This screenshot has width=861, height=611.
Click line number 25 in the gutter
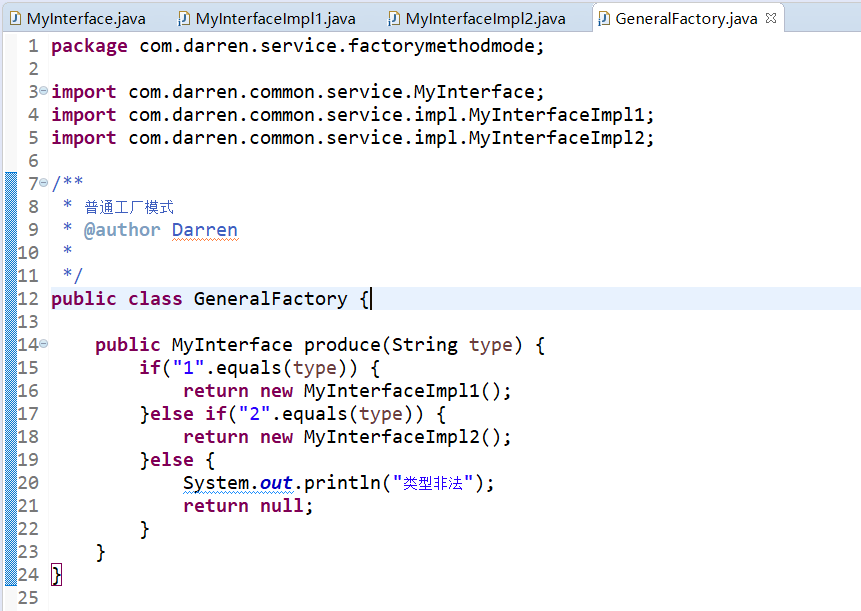pos(28,597)
